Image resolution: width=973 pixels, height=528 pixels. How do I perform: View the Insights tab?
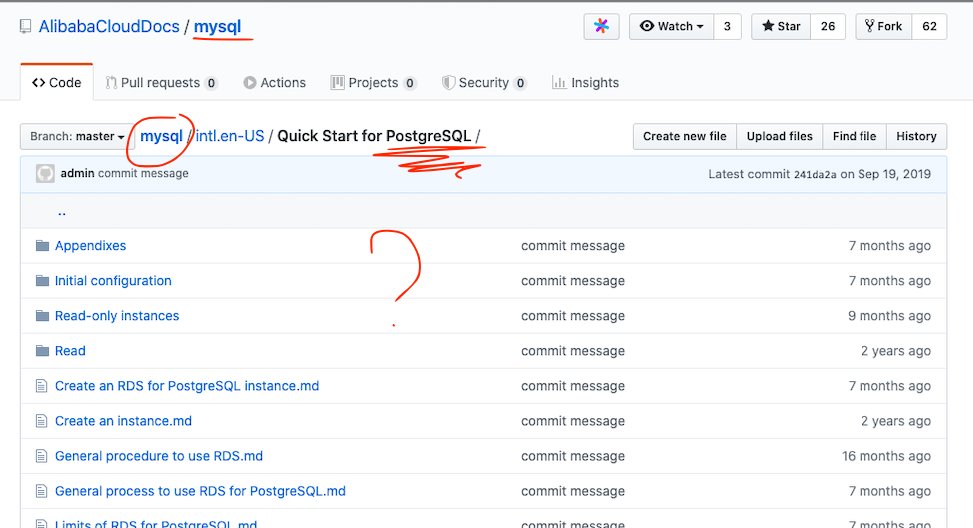(586, 83)
